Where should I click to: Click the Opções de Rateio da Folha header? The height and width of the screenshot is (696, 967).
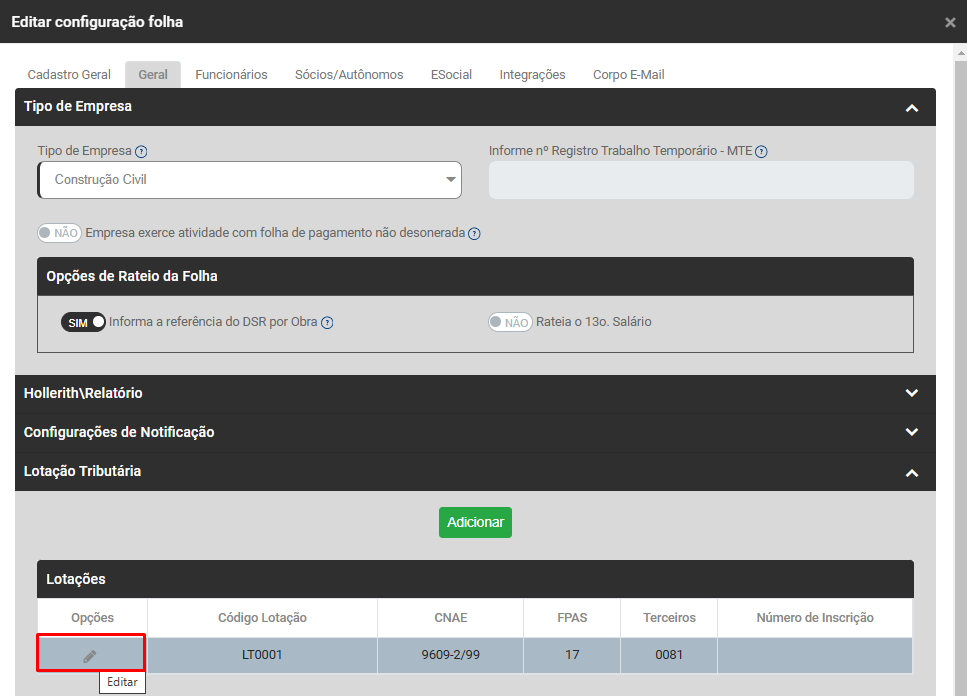(475, 276)
